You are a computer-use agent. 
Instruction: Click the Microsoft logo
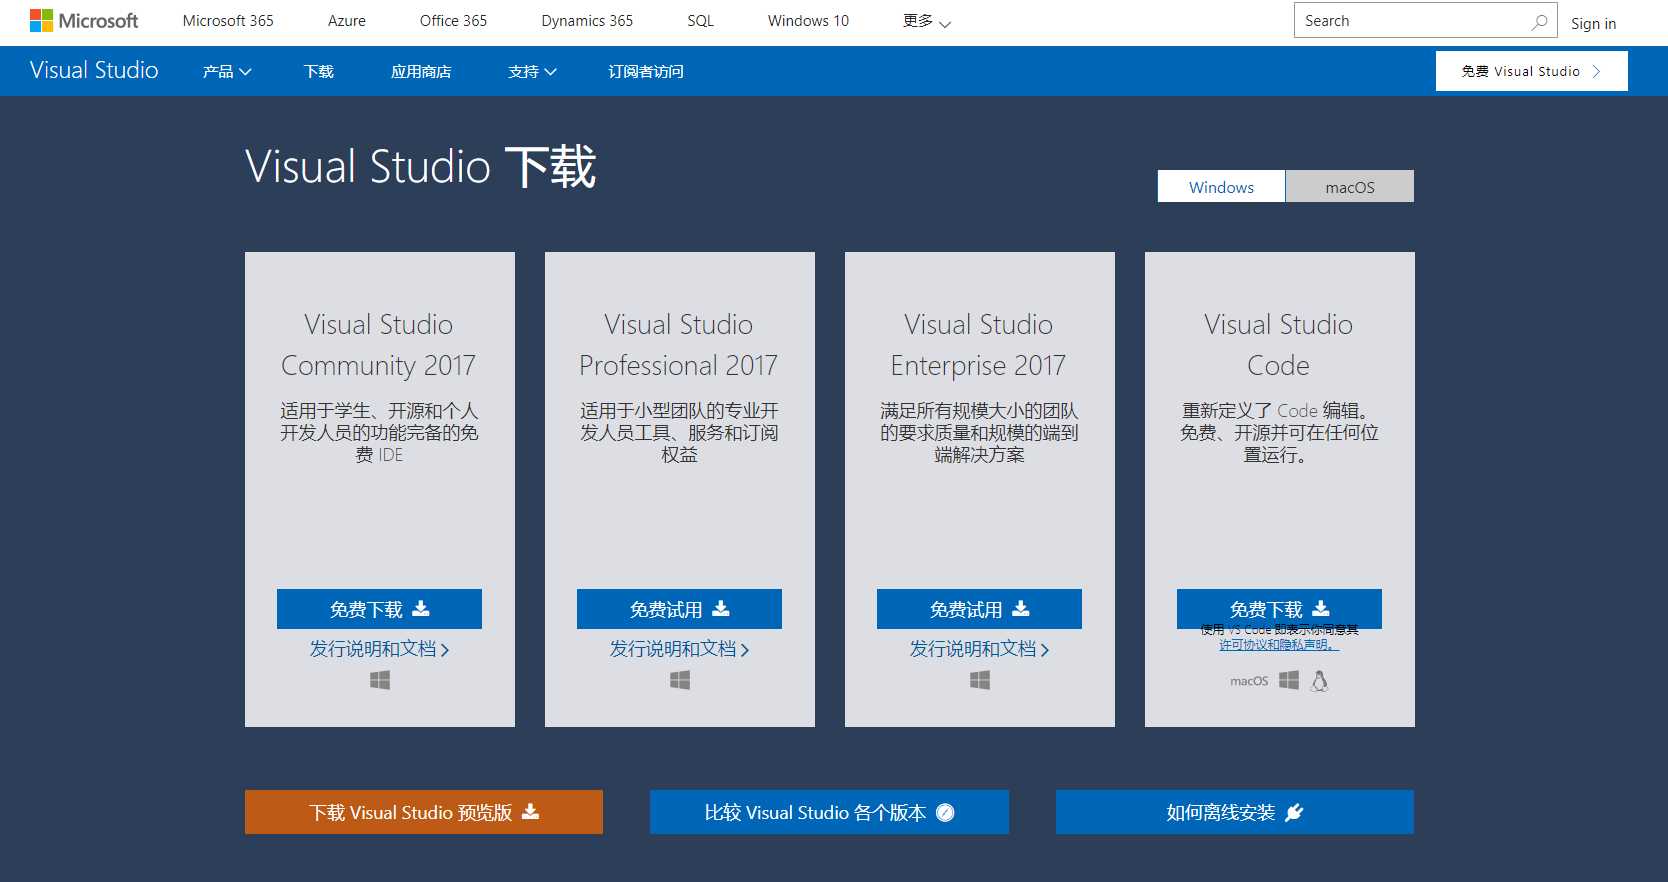84,21
